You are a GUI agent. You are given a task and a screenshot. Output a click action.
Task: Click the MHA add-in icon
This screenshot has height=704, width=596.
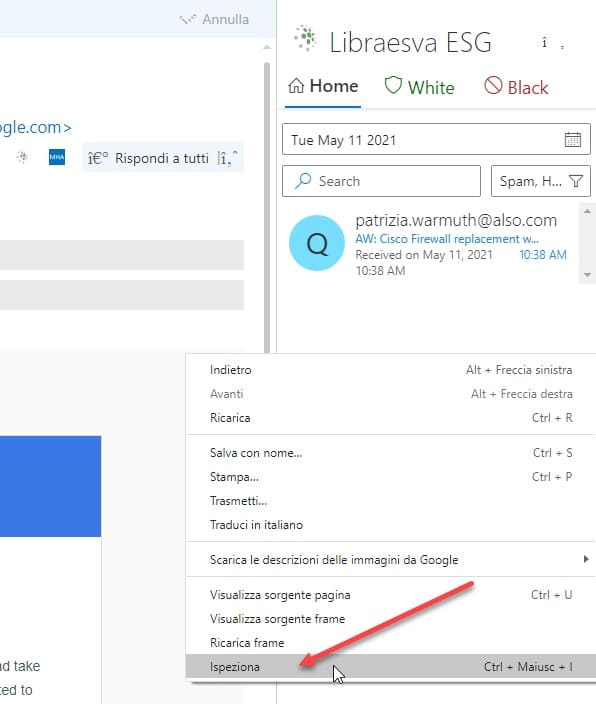pyautogui.click(x=57, y=158)
